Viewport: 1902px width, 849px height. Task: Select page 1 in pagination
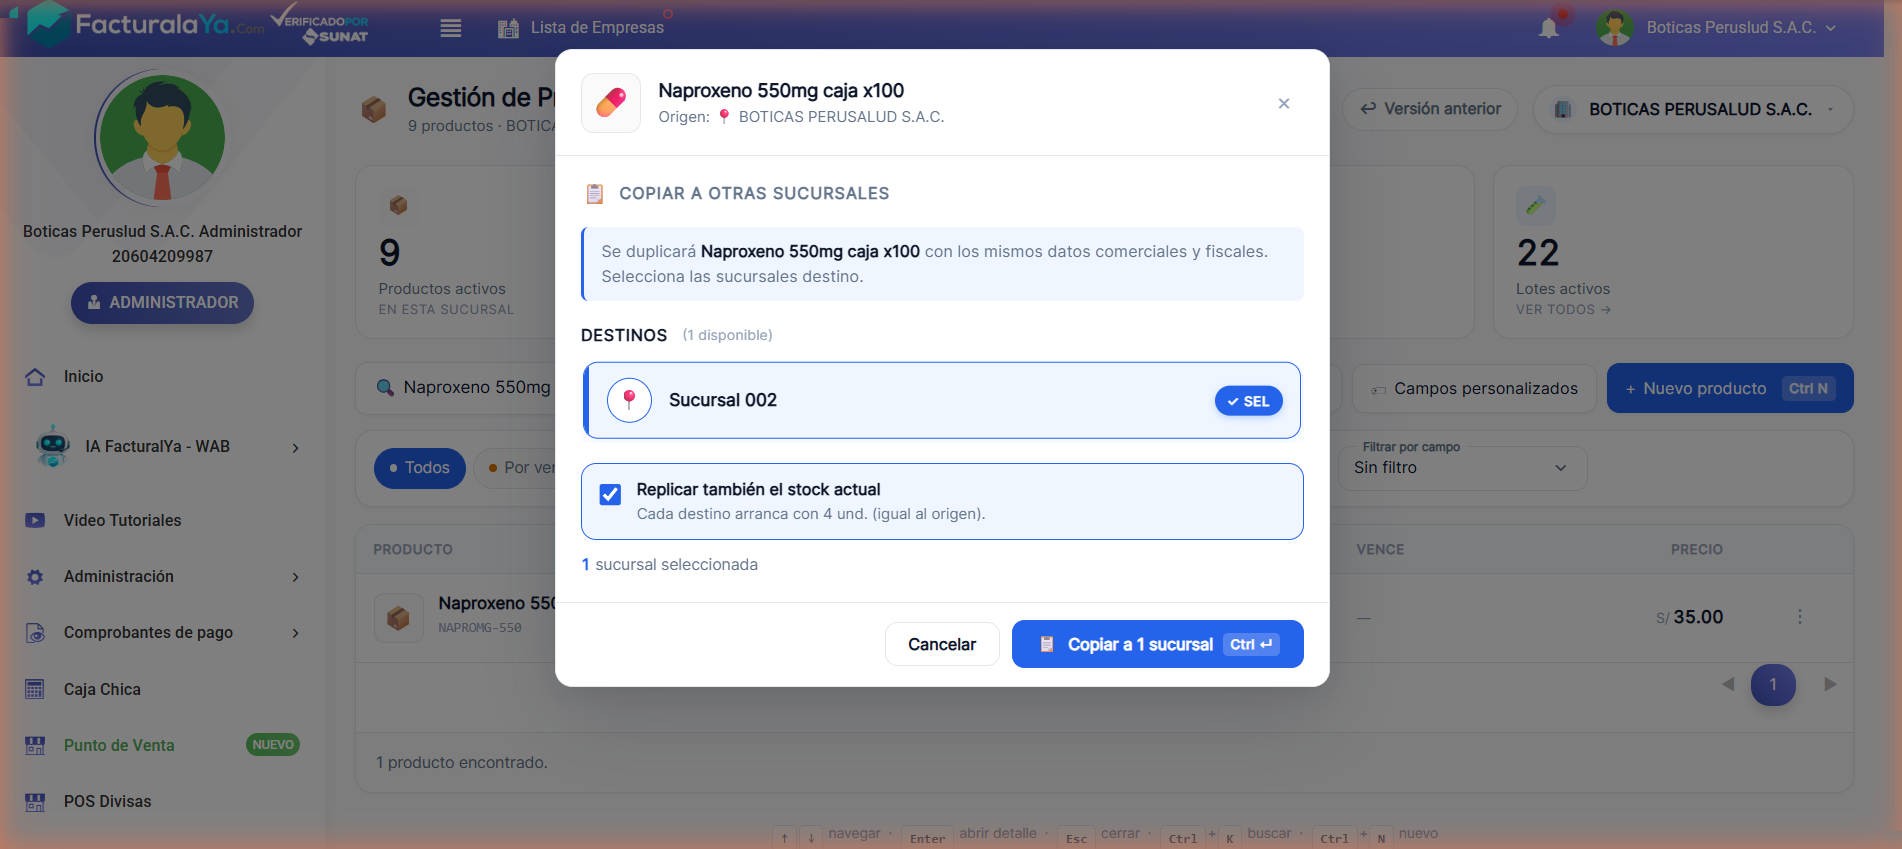tap(1773, 685)
